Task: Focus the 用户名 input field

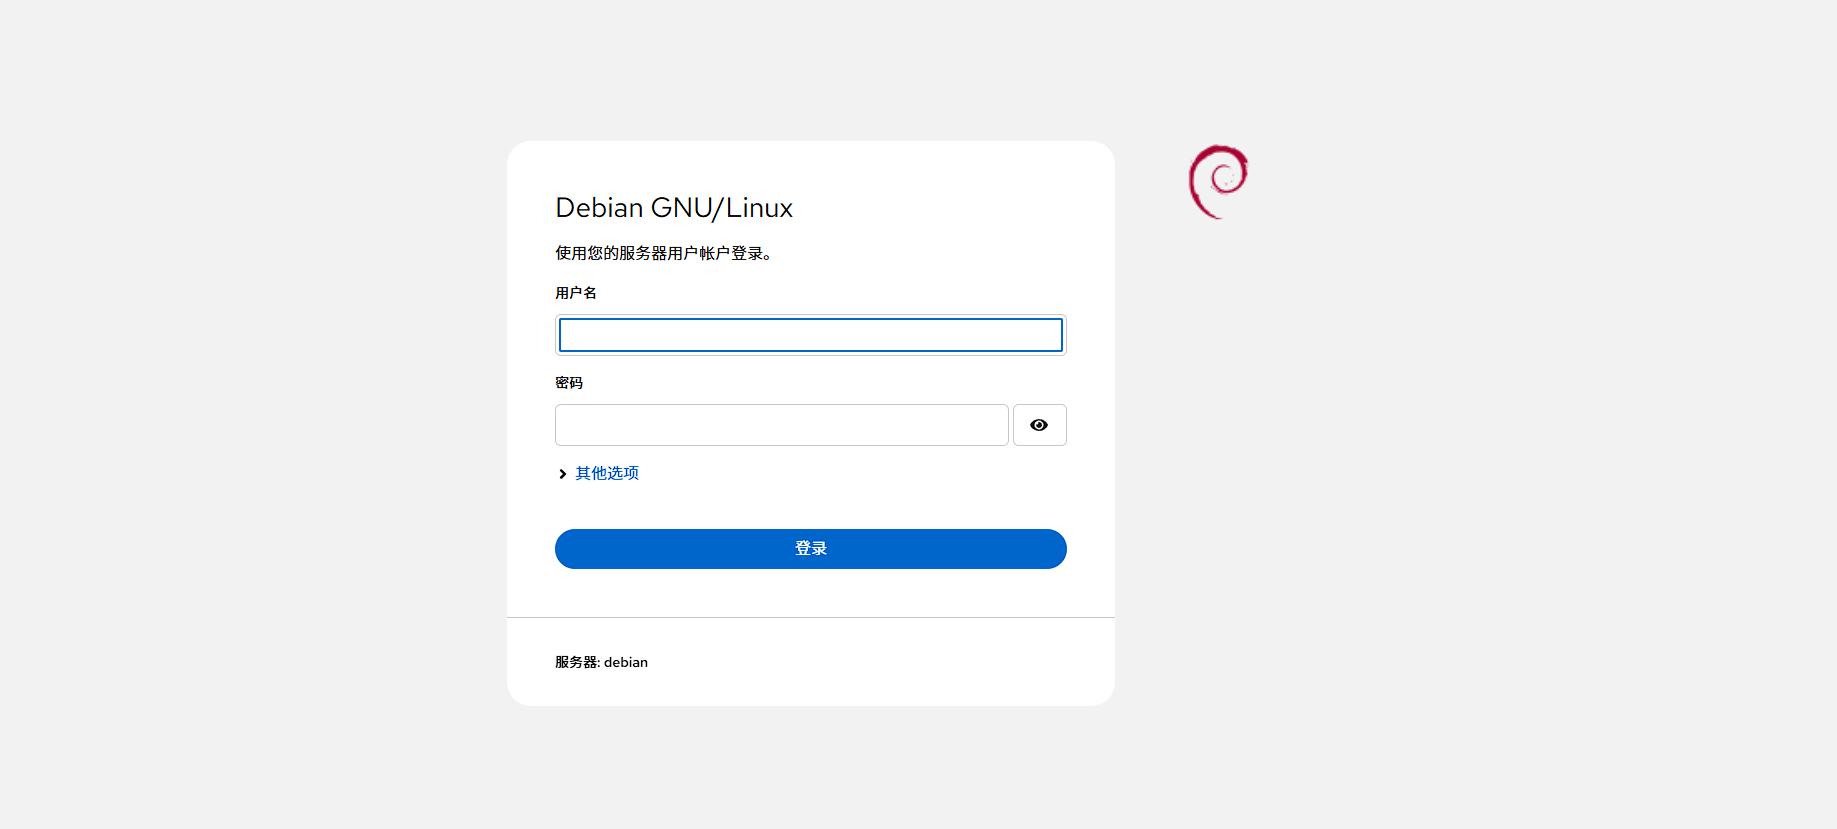Action: (810, 335)
